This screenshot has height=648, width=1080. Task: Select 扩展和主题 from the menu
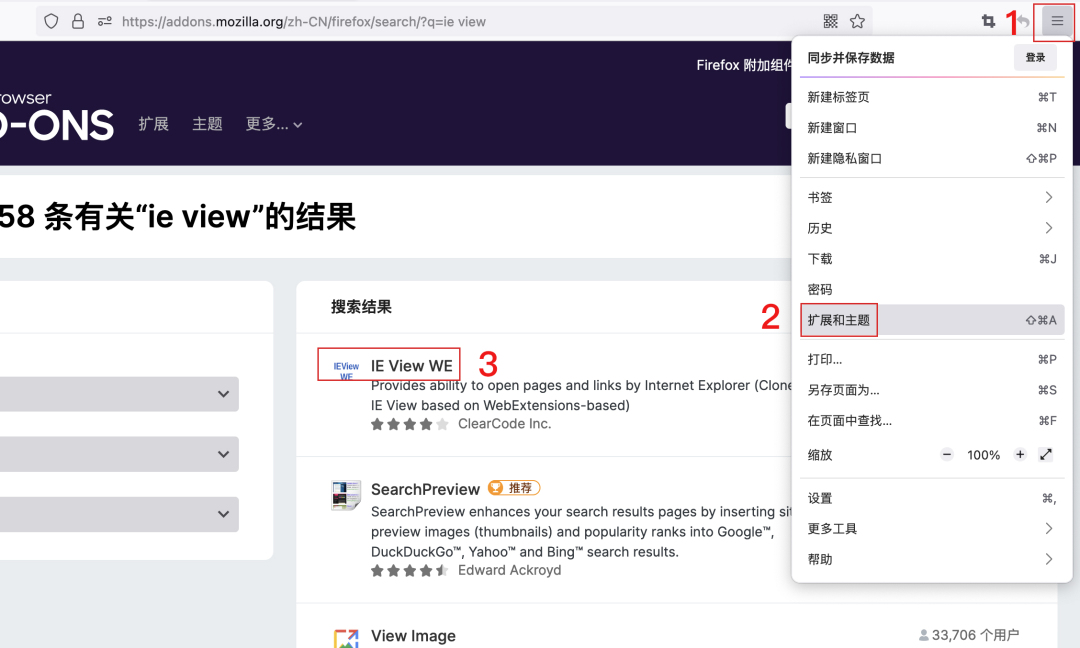point(838,319)
